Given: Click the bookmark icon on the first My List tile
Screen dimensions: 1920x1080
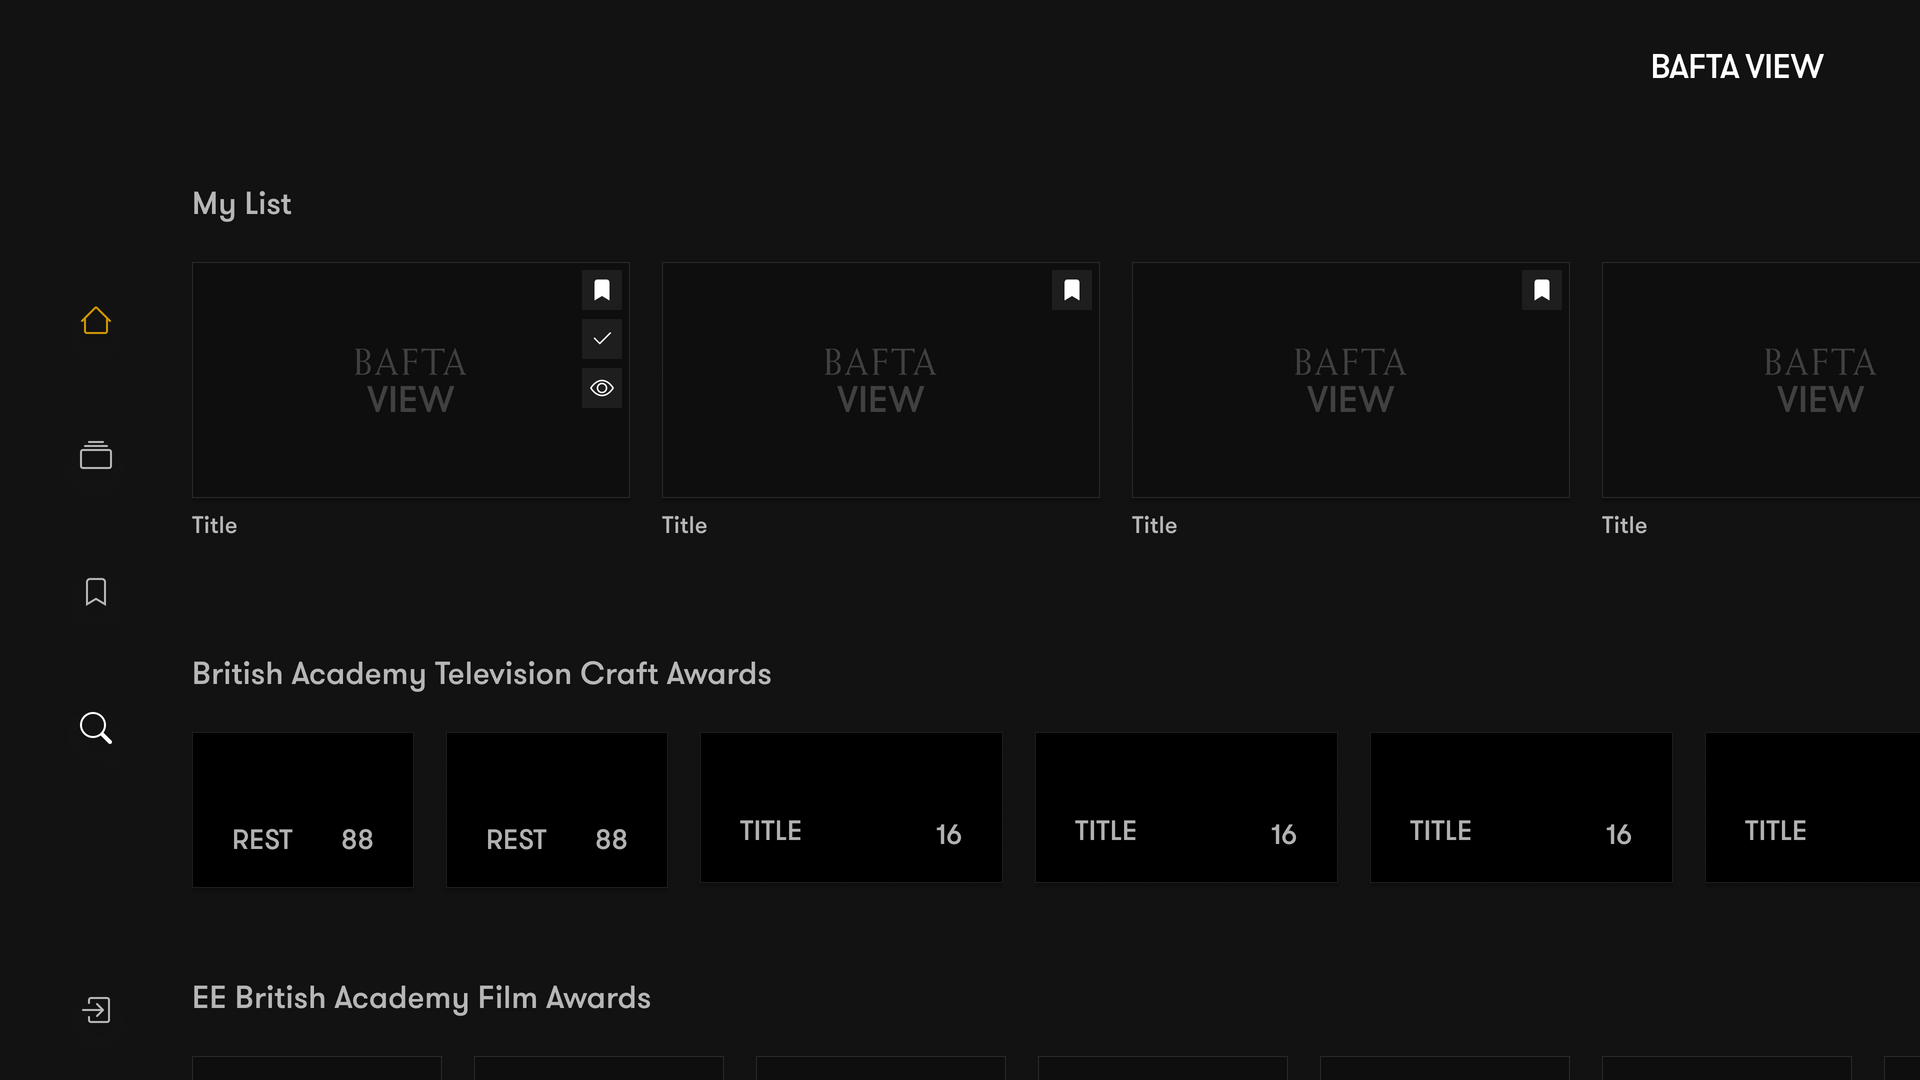Looking at the screenshot, I should (x=601, y=290).
